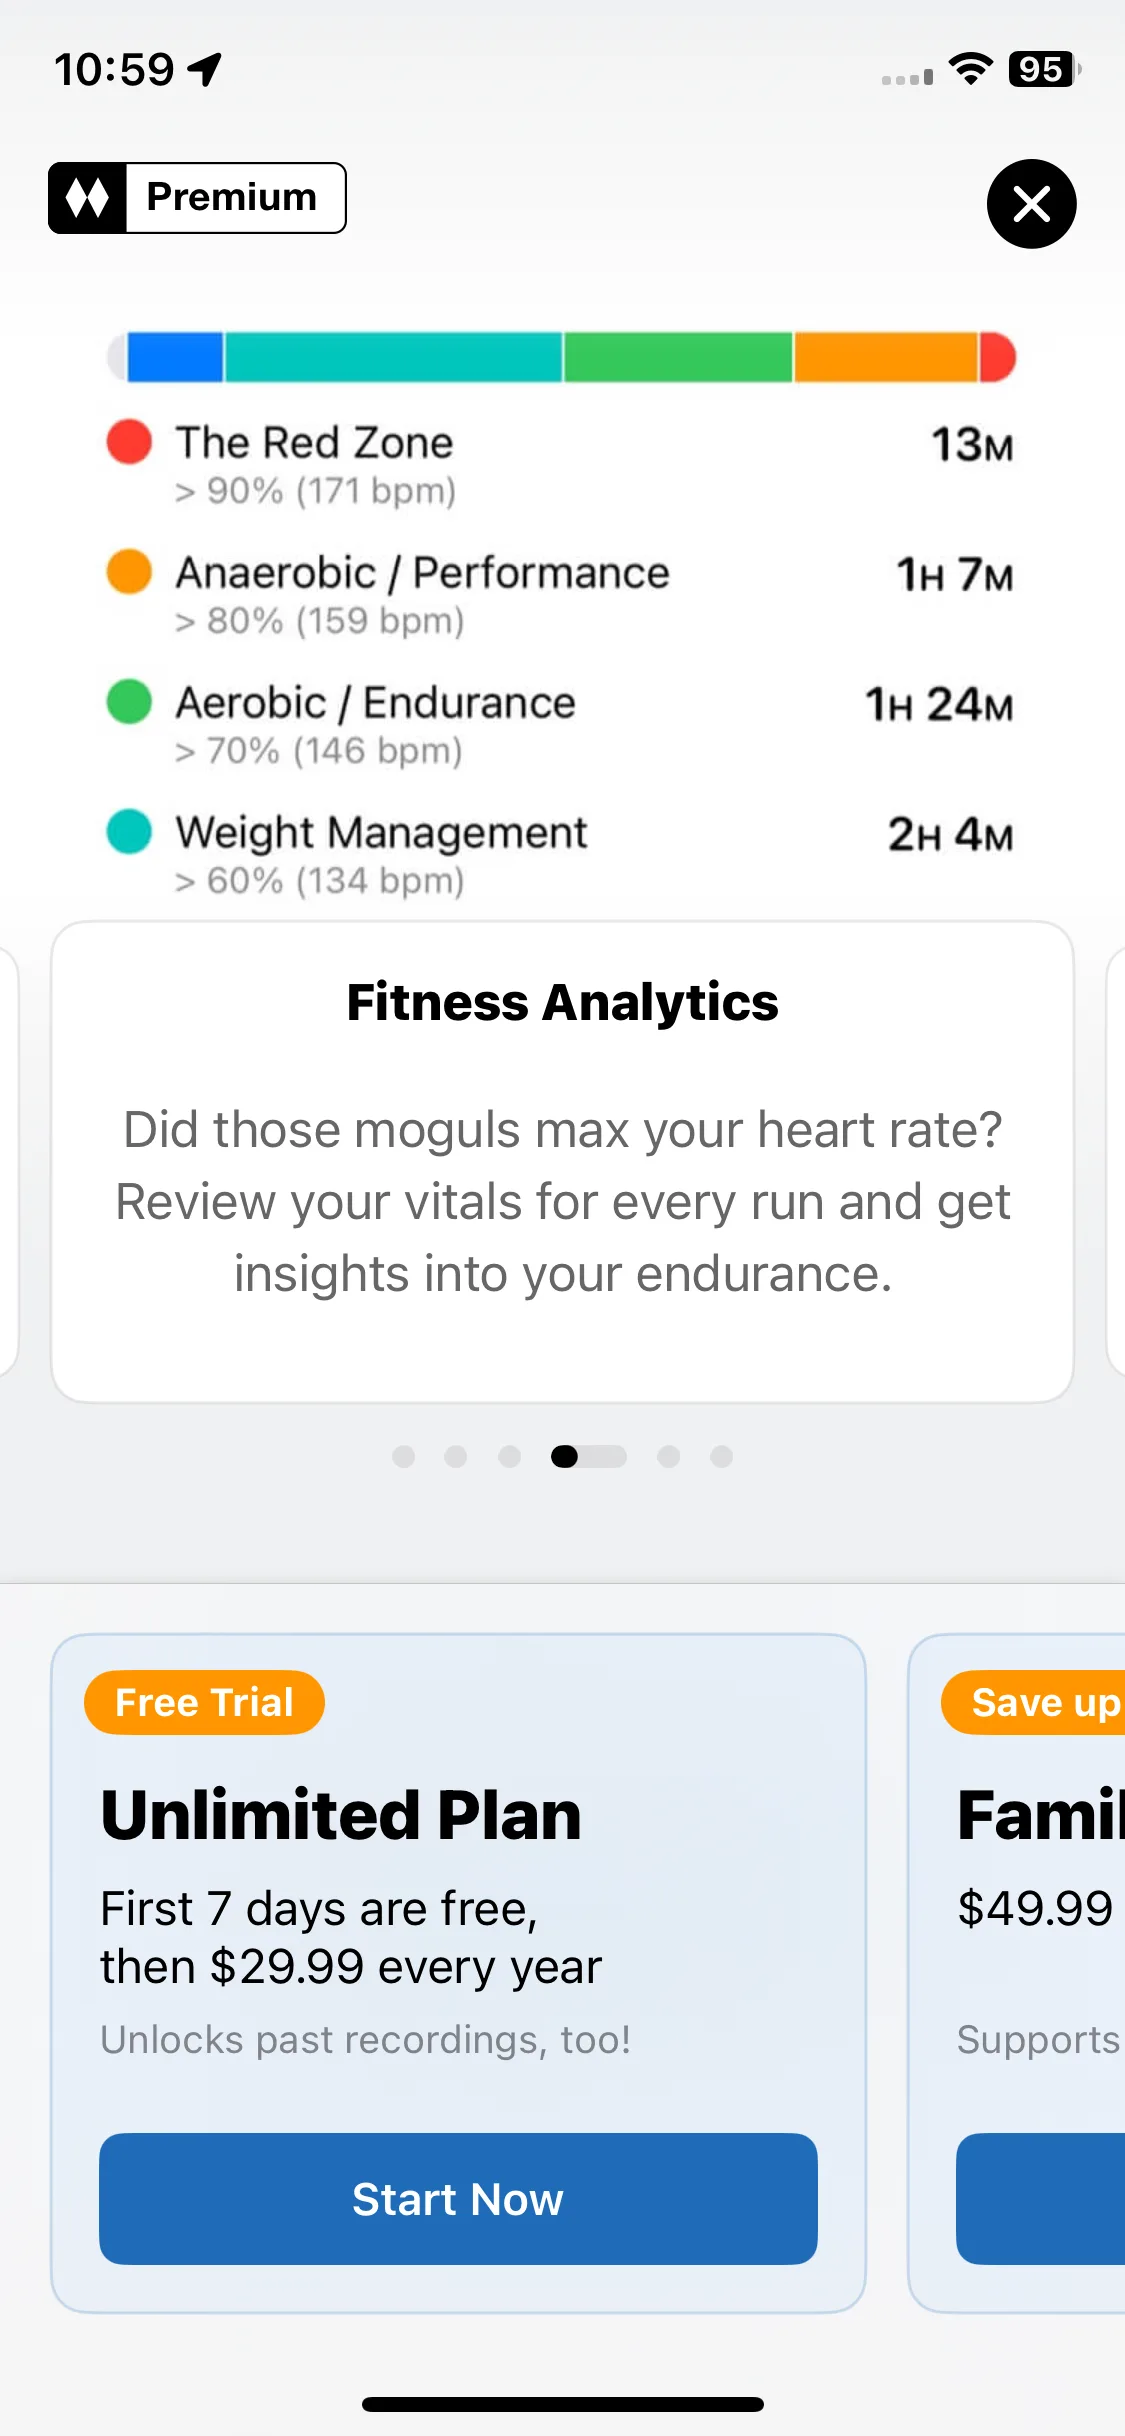
Task: Select the Unlimited Plan card title
Action: click(341, 1815)
